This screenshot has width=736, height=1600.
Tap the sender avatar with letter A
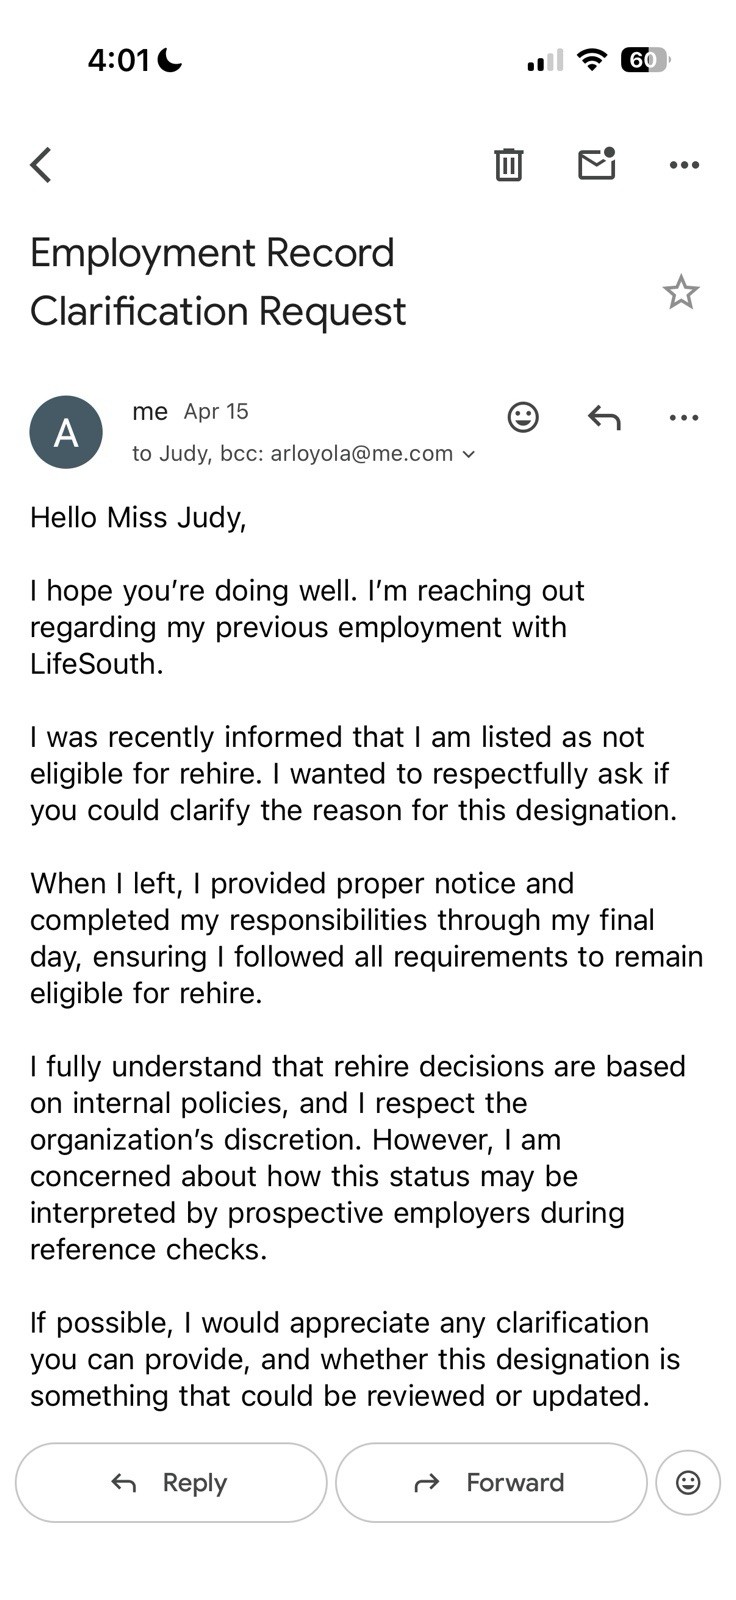(66, 432)
